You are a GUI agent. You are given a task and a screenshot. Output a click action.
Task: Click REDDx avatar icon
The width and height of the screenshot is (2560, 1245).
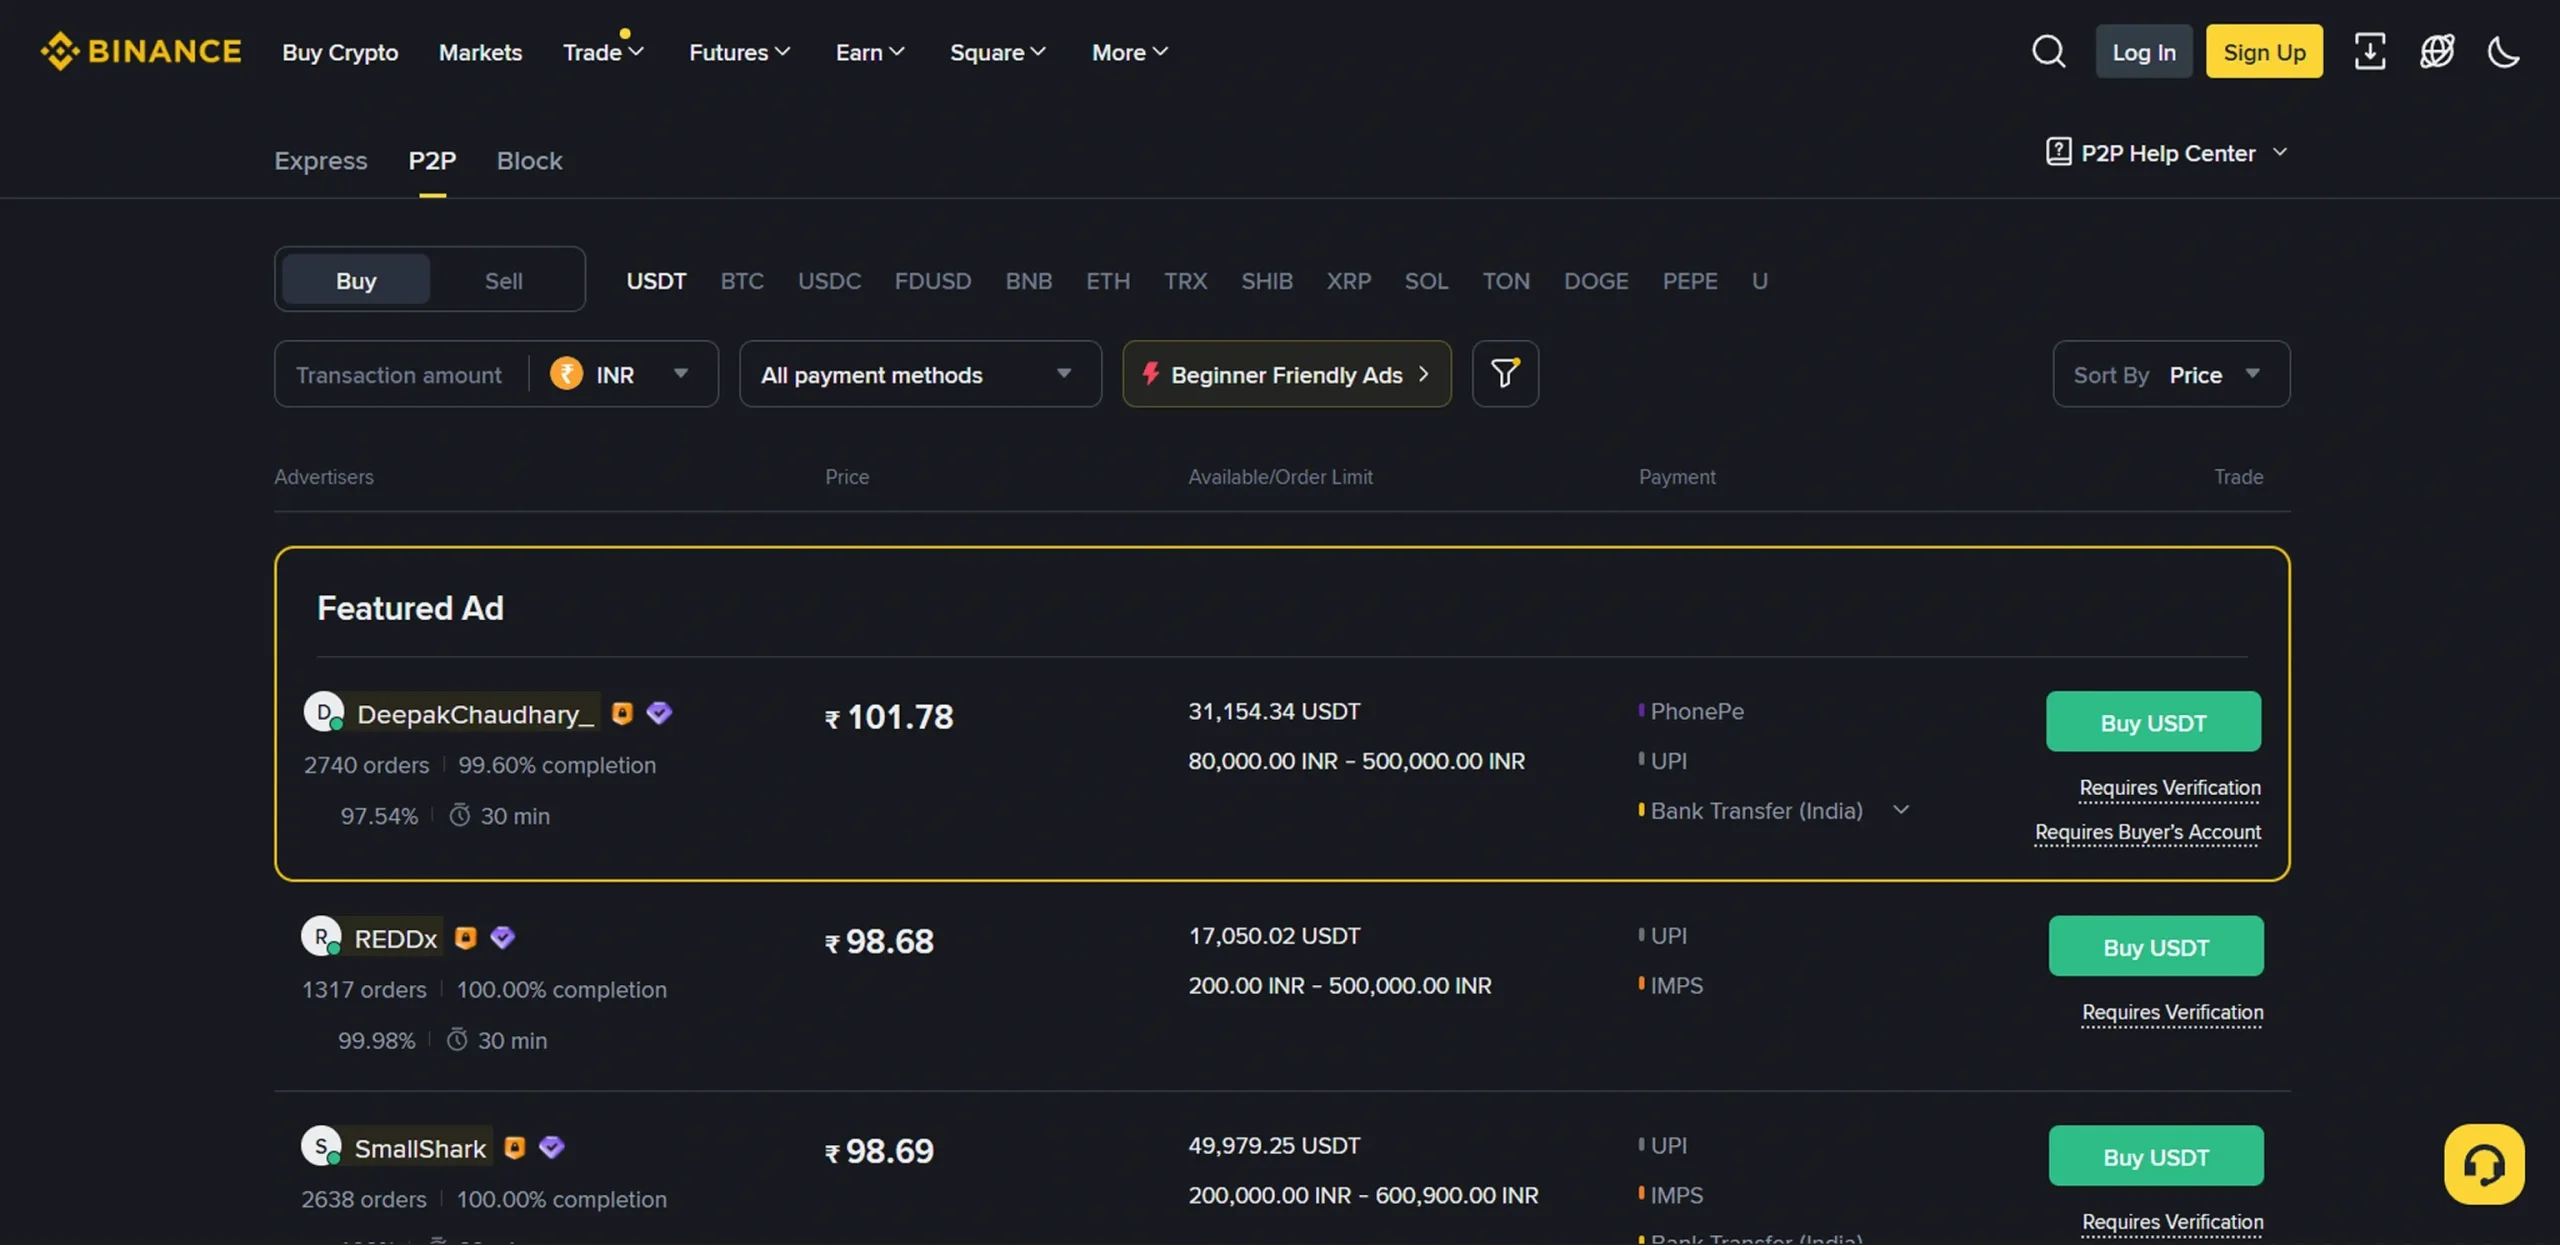(321, 936)
